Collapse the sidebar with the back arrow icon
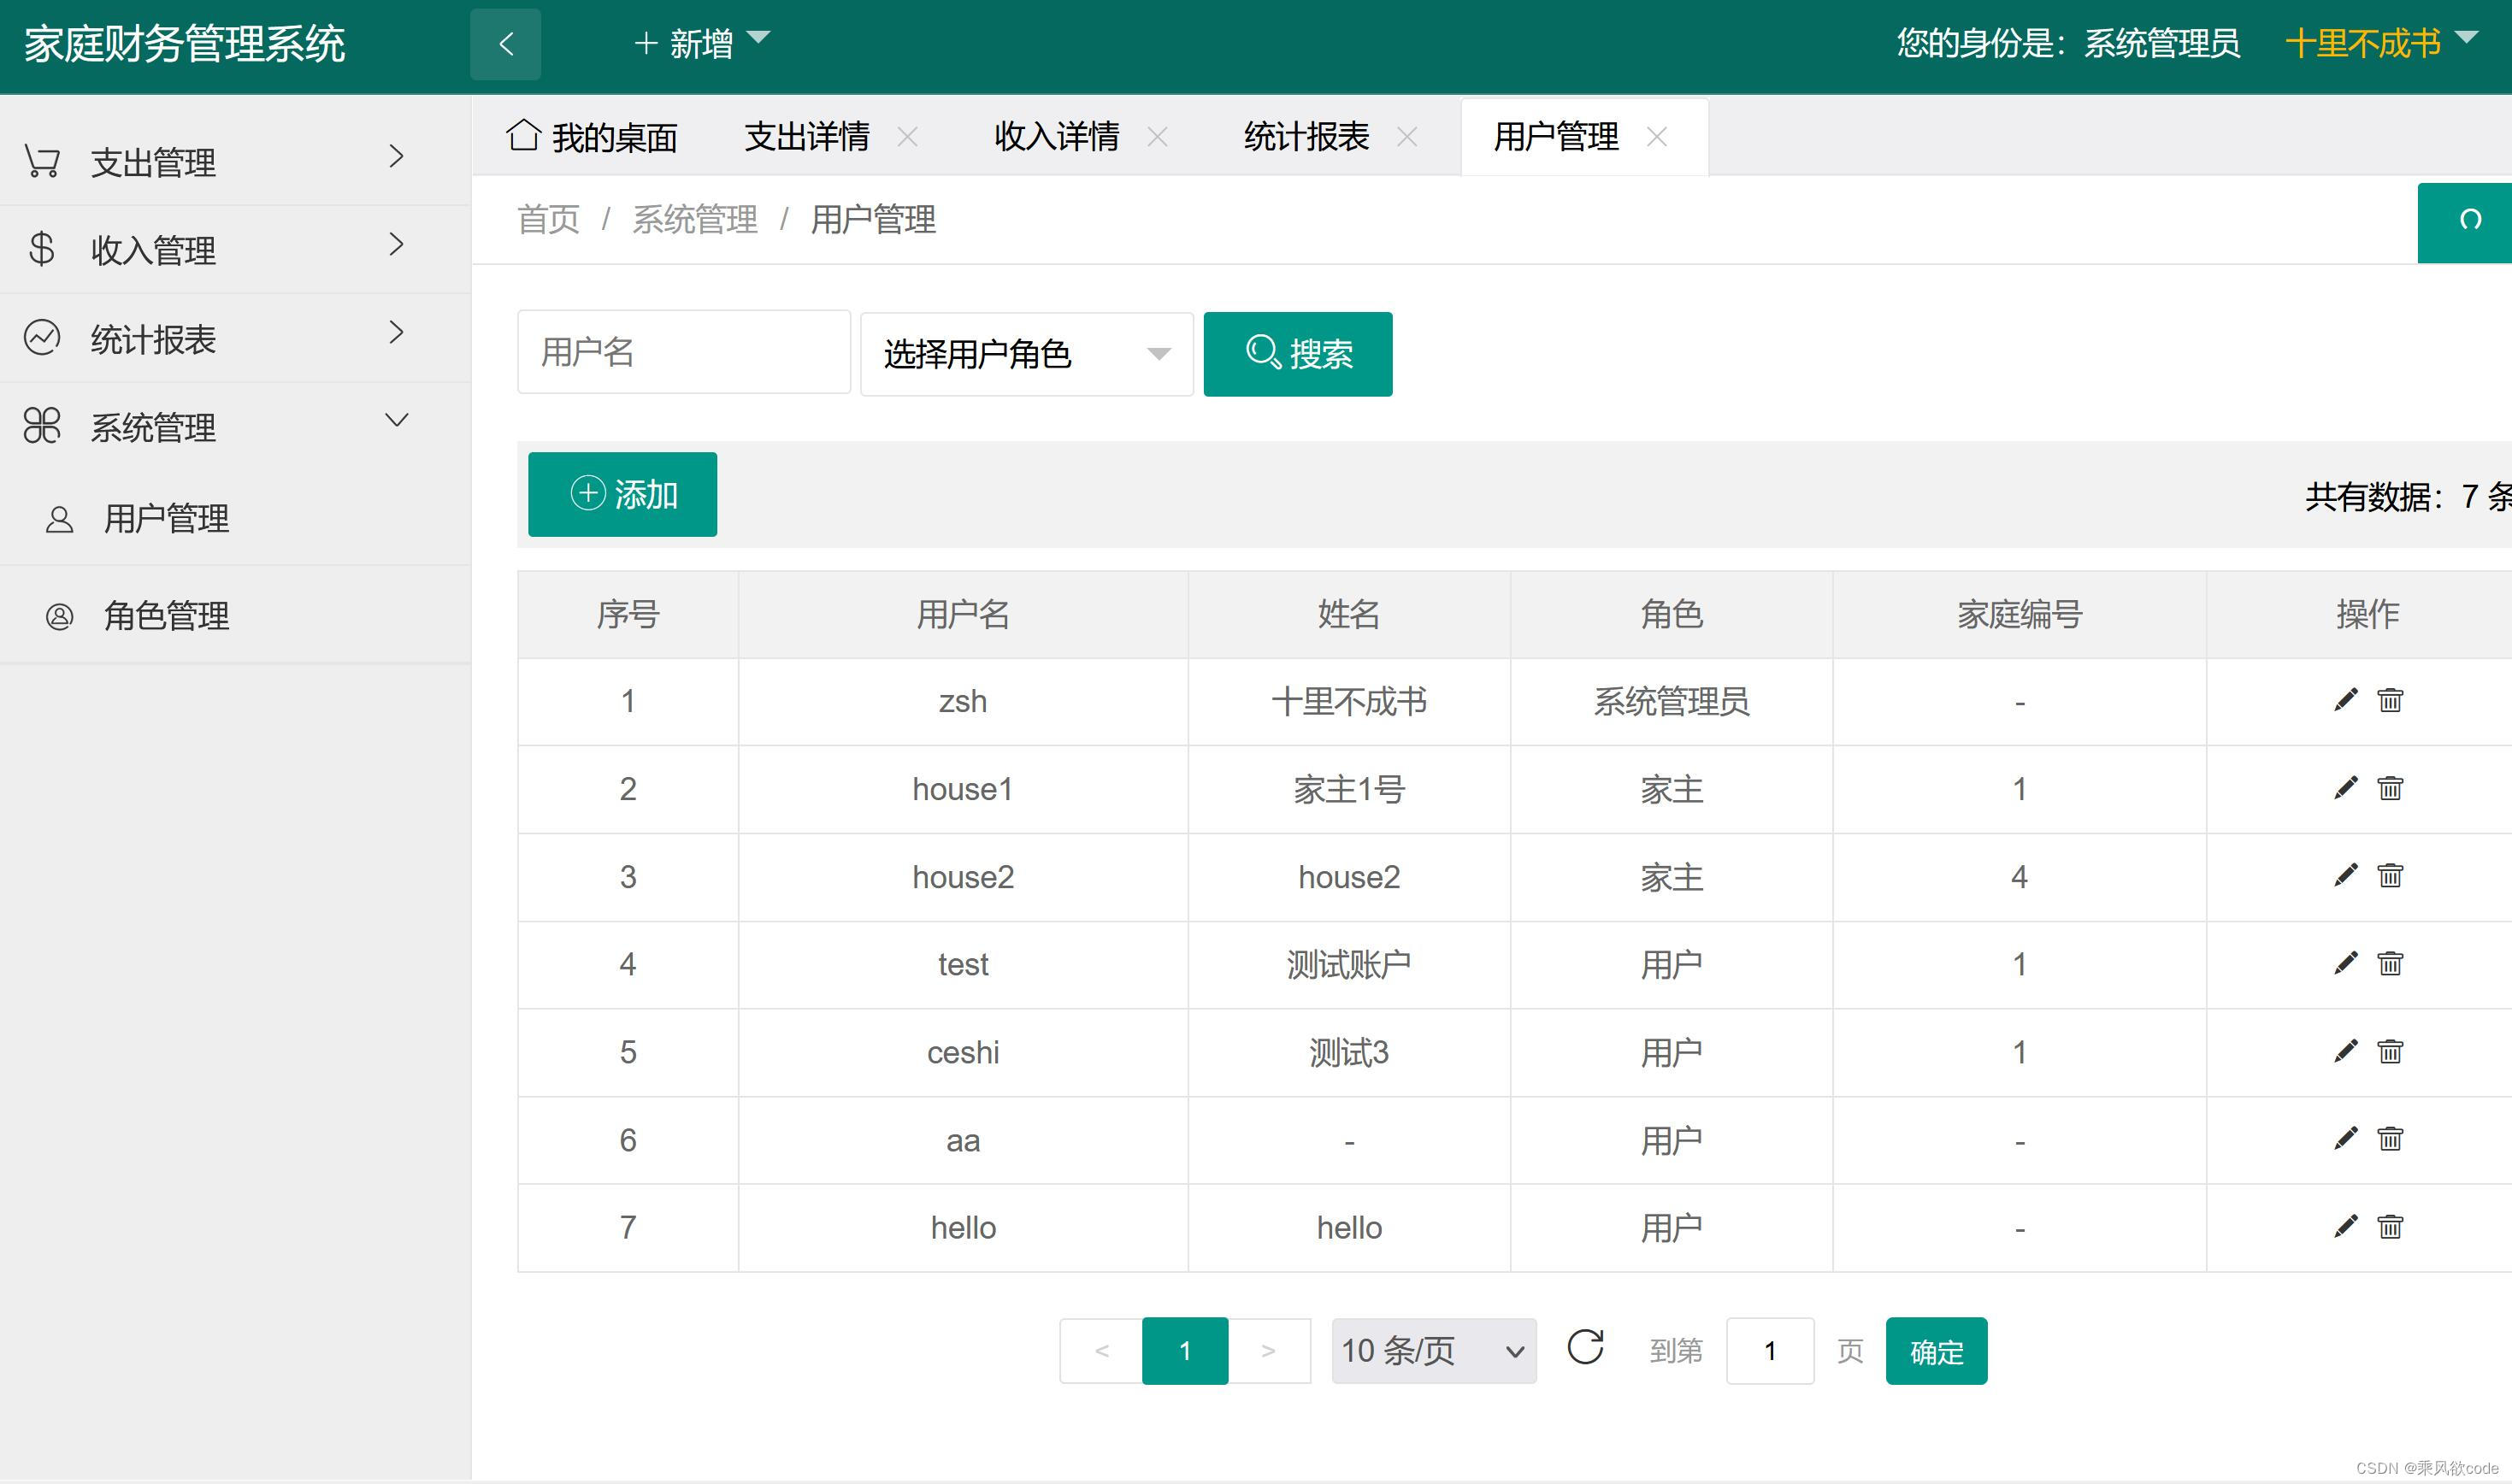Image resolution: width=2512 pixels, height=1484 pixels. pyautogui.click(x=505, y=44)
